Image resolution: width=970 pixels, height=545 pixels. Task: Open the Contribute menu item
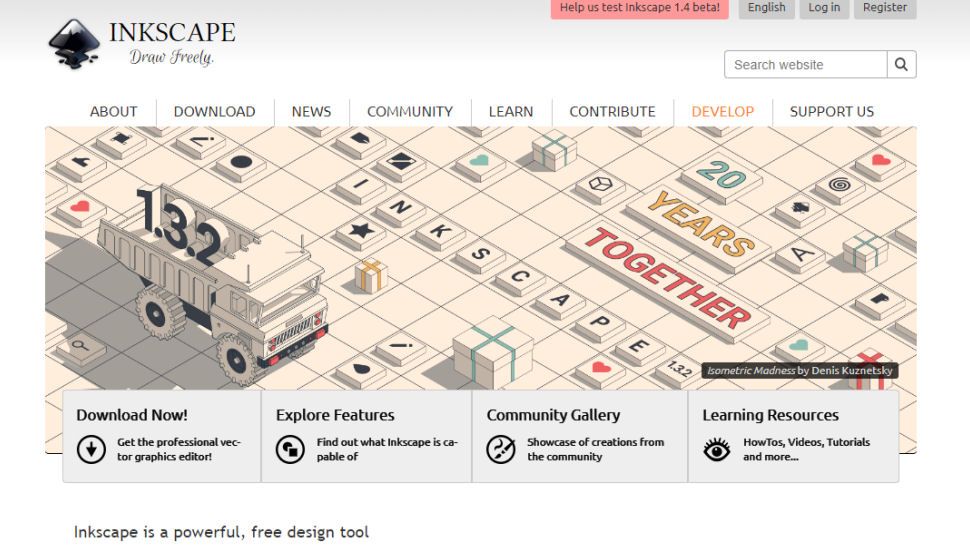[x=612, y=112]
